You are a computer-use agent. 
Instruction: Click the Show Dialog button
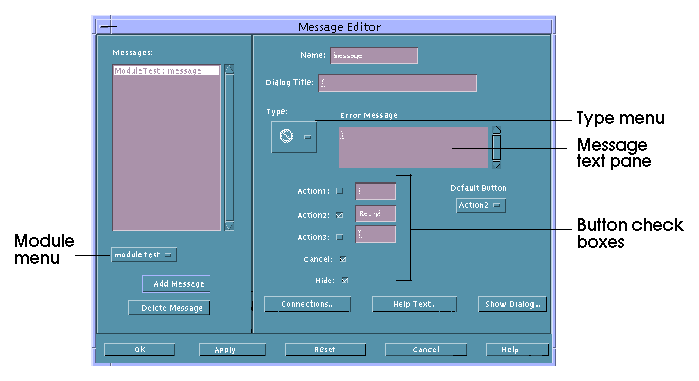(x=512, y=304)
